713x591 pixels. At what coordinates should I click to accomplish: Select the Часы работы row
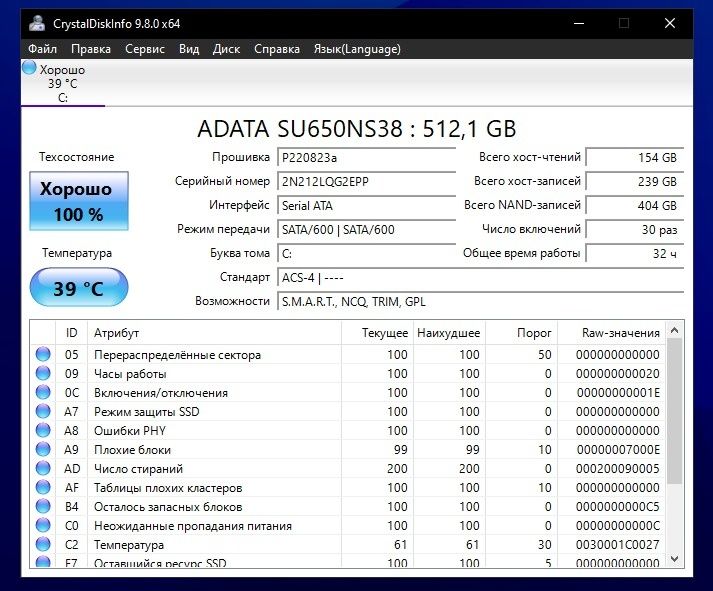pyautogui.click(x=348, y=373)
